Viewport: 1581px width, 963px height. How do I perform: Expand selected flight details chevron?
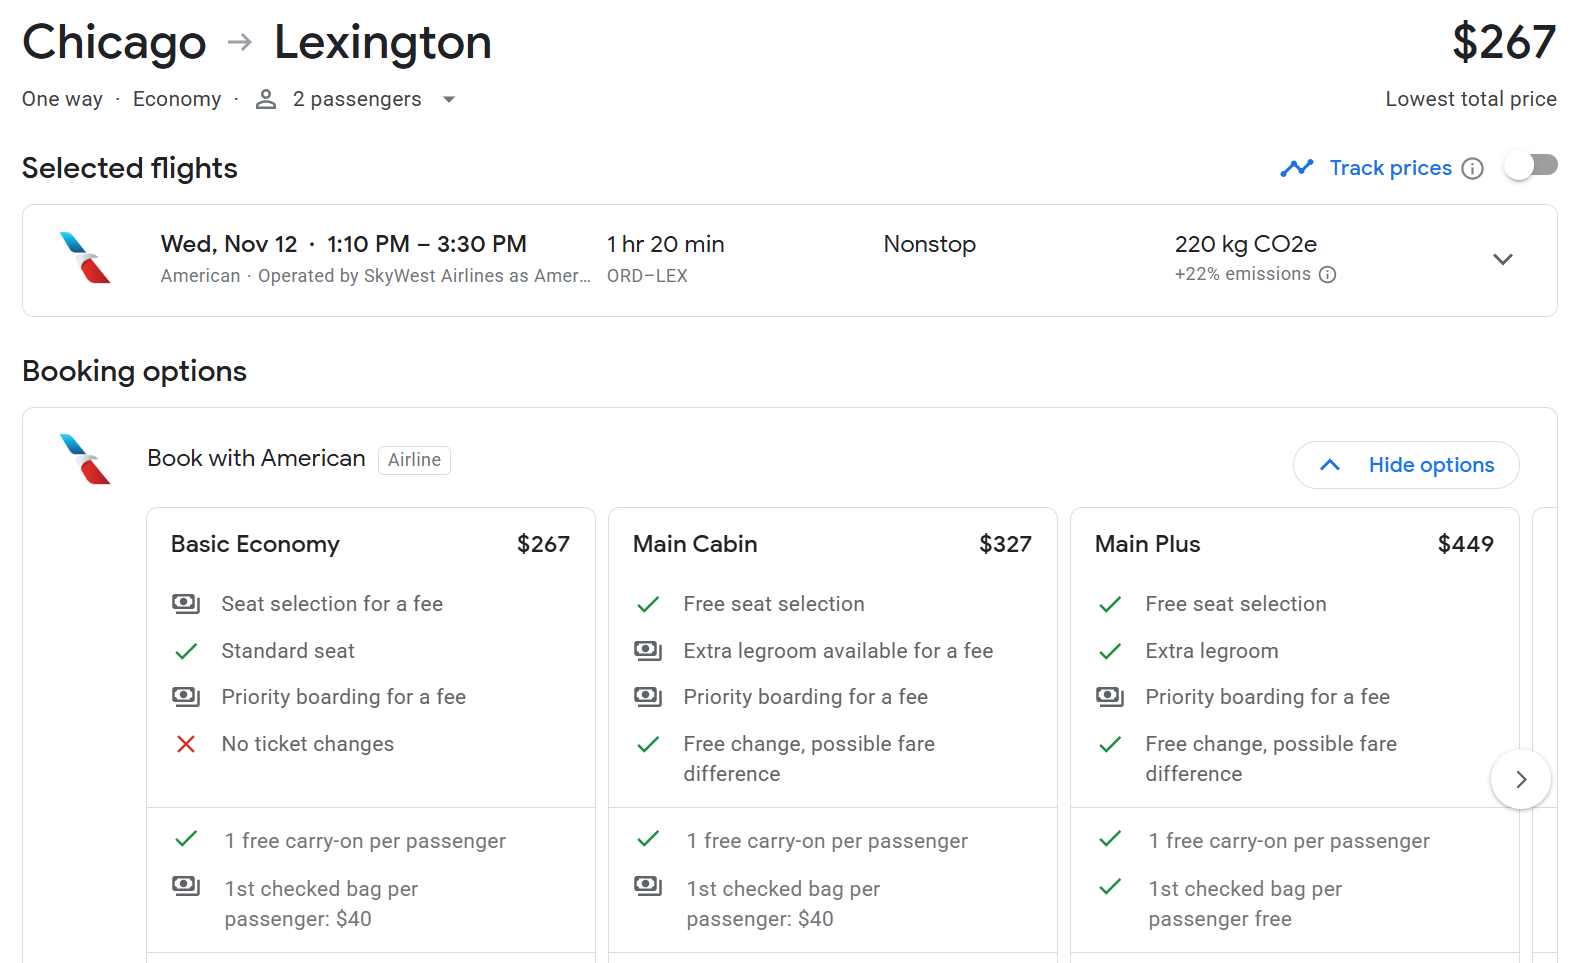(x=1502, y=259)
